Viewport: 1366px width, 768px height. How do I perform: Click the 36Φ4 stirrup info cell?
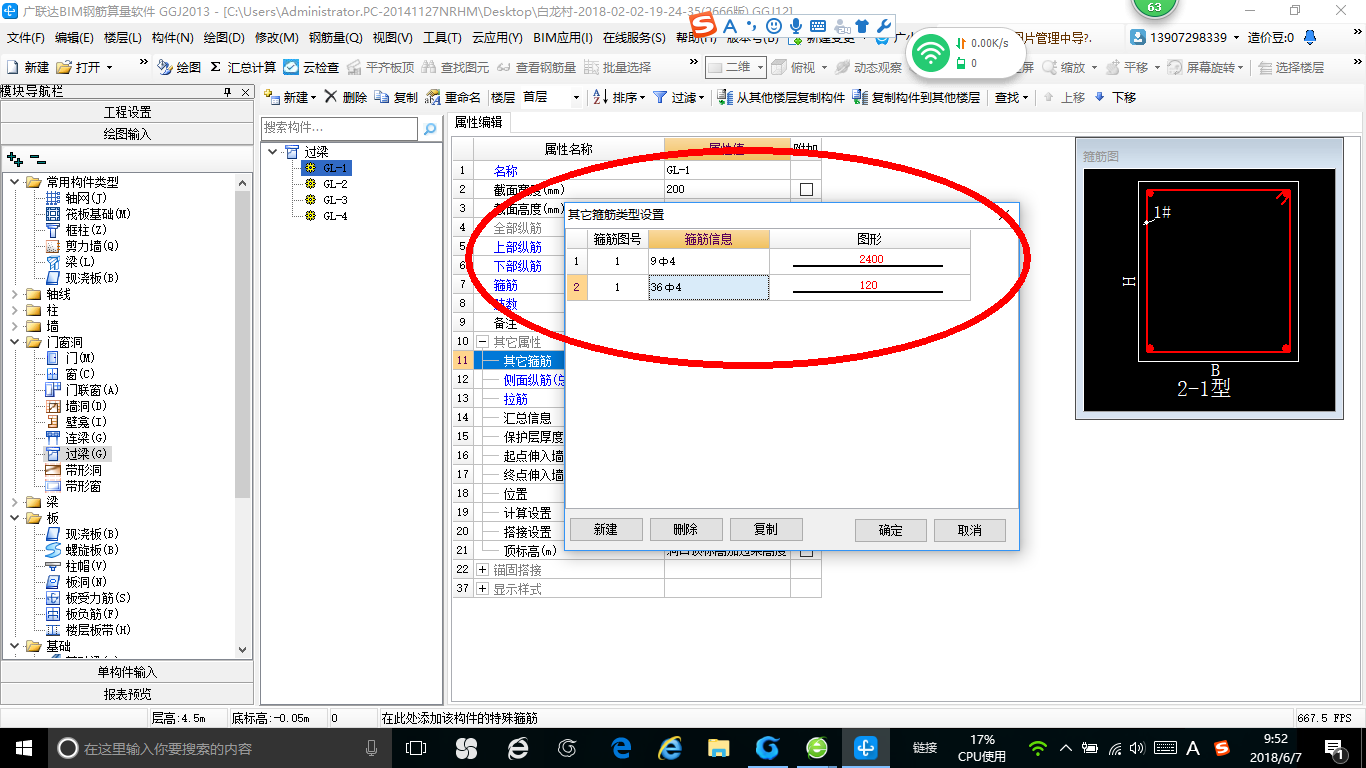tap(709, 287)
